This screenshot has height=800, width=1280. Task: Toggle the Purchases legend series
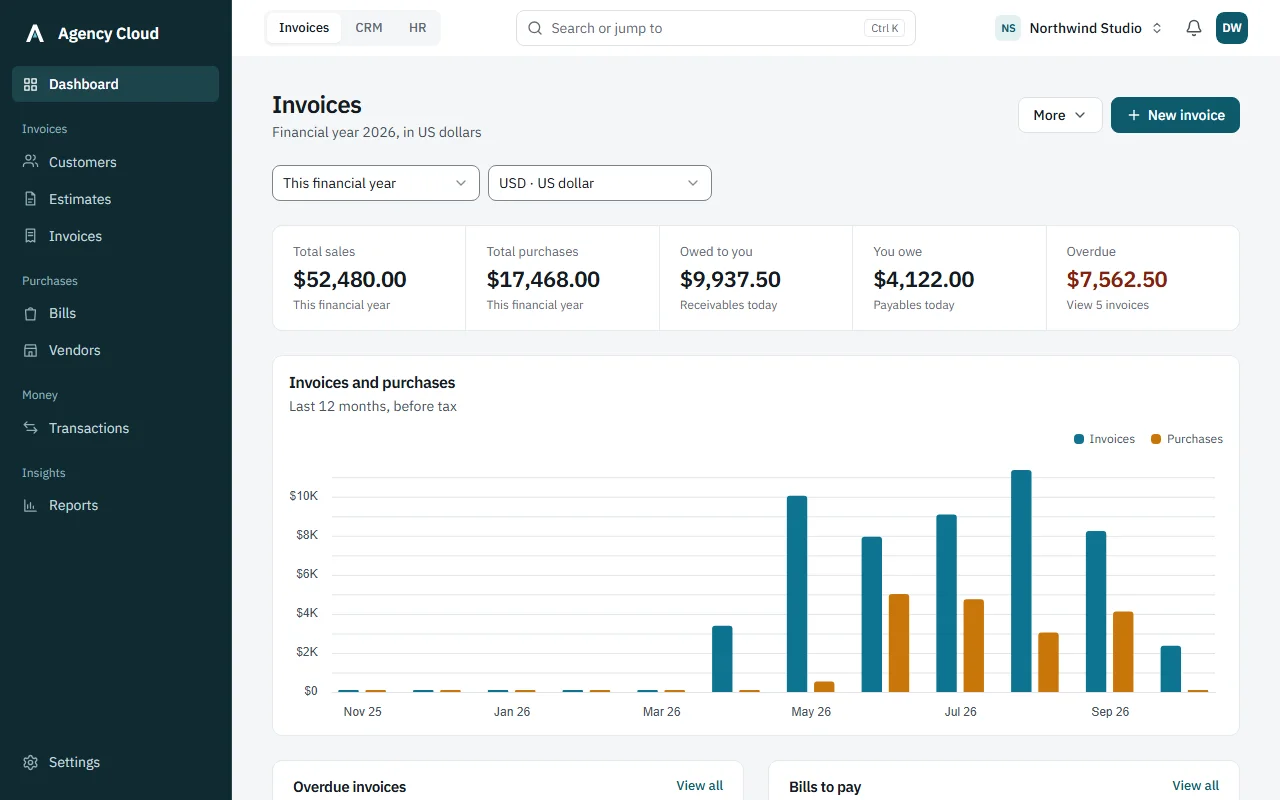[1186, 439]
